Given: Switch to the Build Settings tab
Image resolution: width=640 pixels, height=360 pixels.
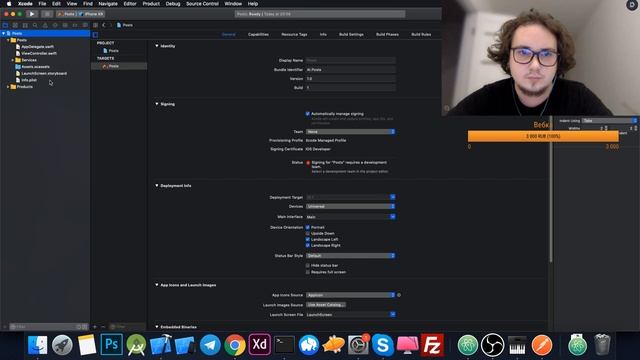Looking at the screenshot, I should [x=351, y=35].
